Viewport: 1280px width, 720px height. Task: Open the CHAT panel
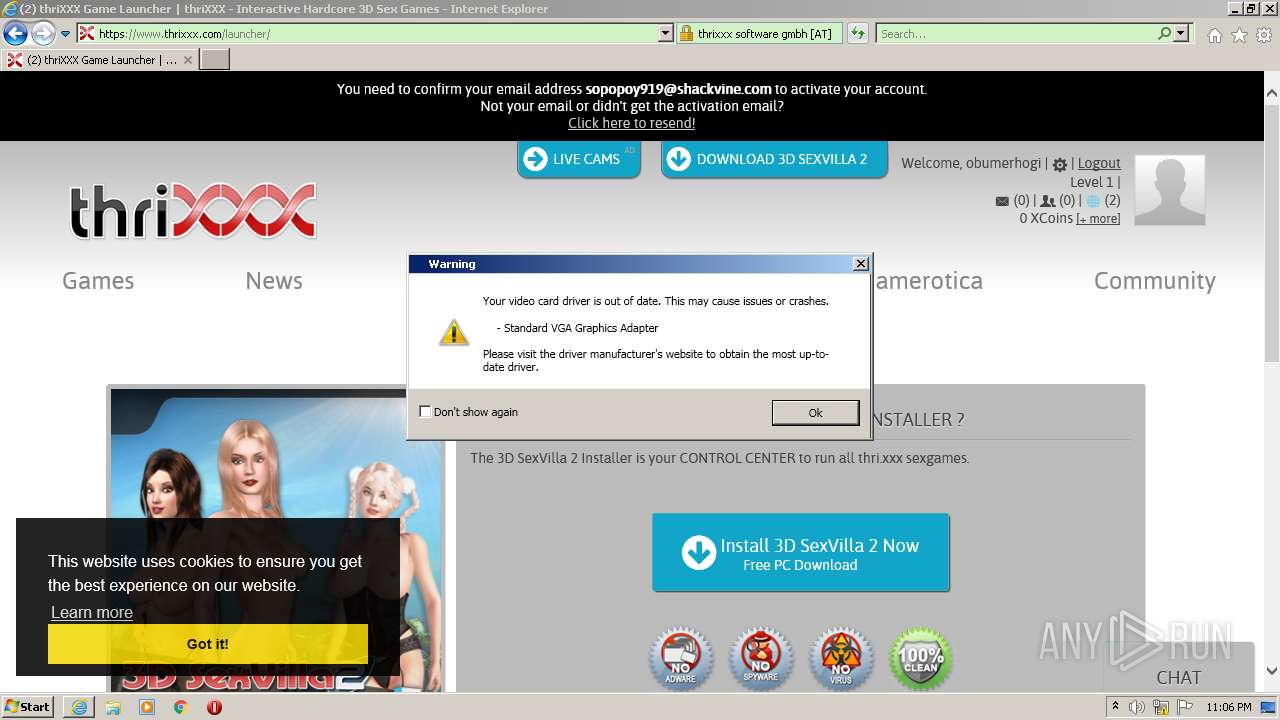point(1178,677)
